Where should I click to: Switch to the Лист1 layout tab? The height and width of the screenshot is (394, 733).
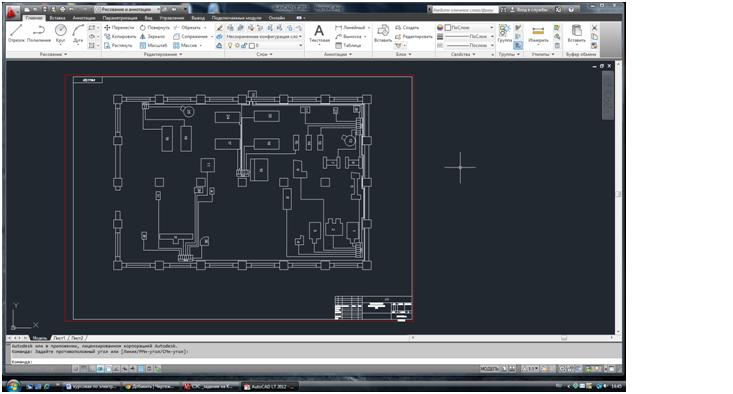pyautogui.click(x=59, y=338)
